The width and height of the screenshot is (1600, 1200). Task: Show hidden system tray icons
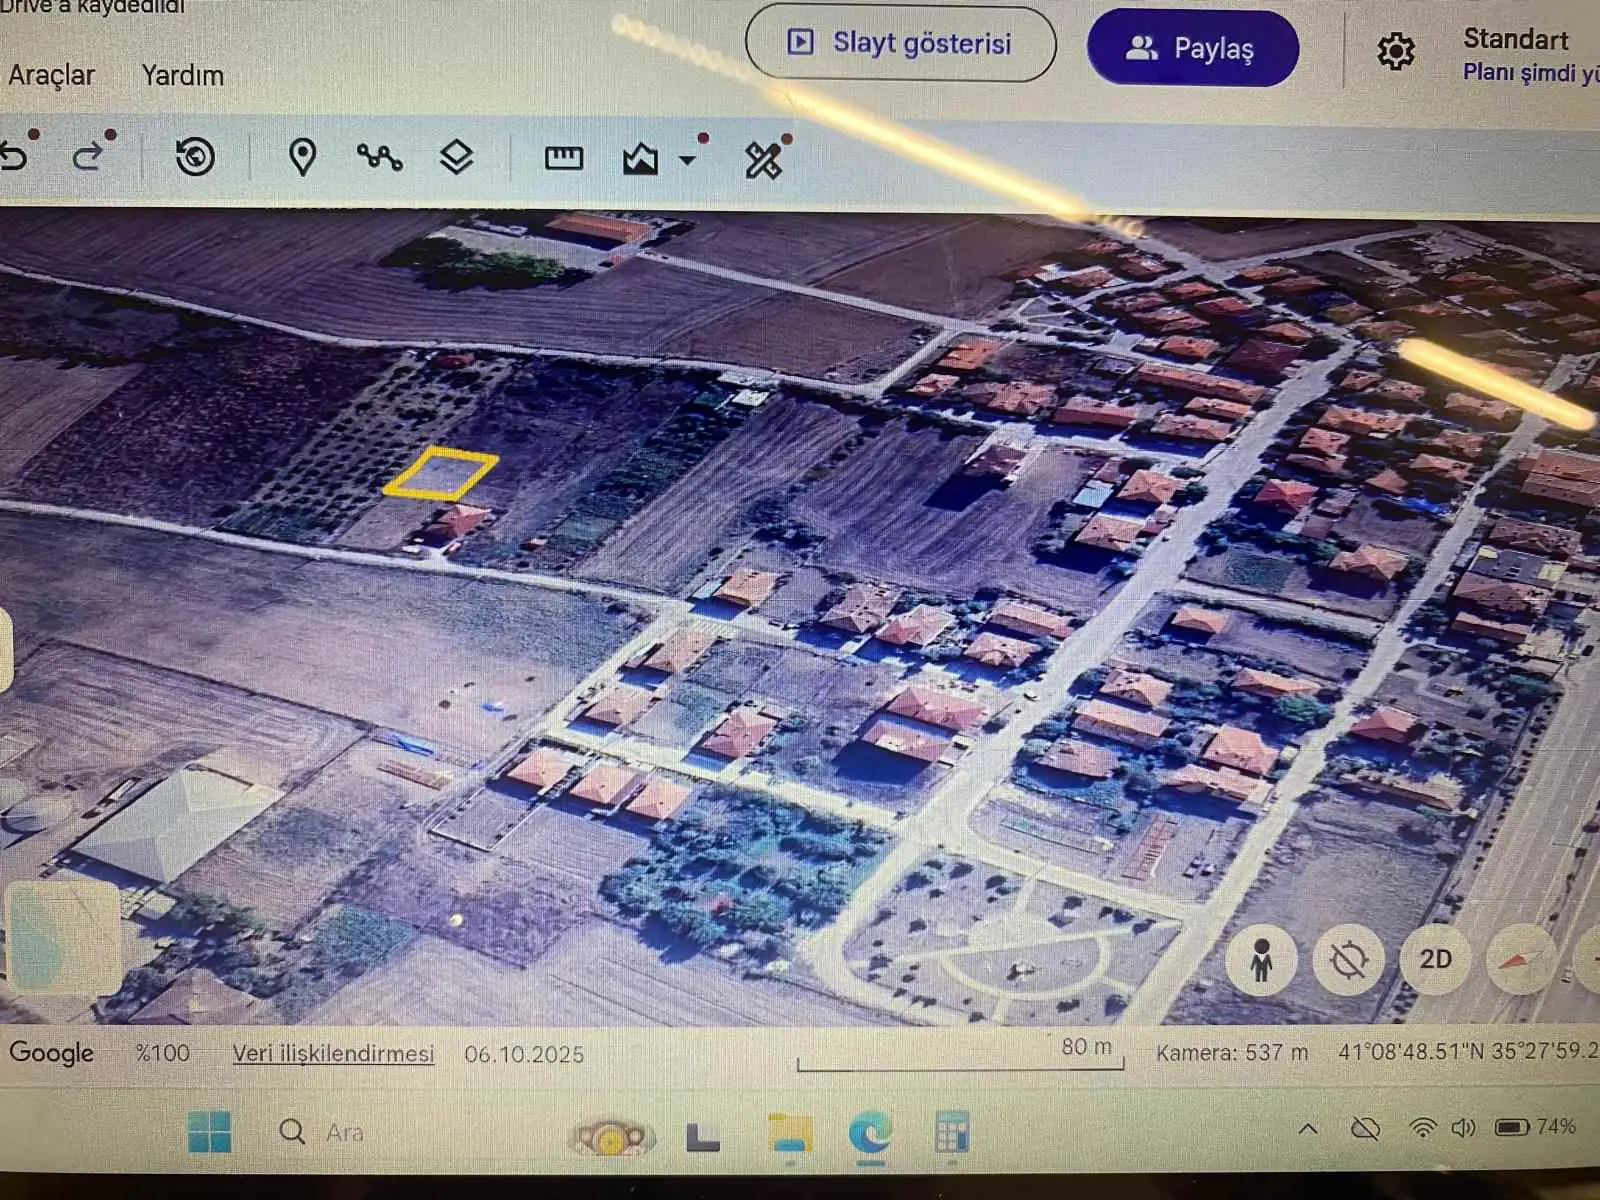(1307, 1129)
